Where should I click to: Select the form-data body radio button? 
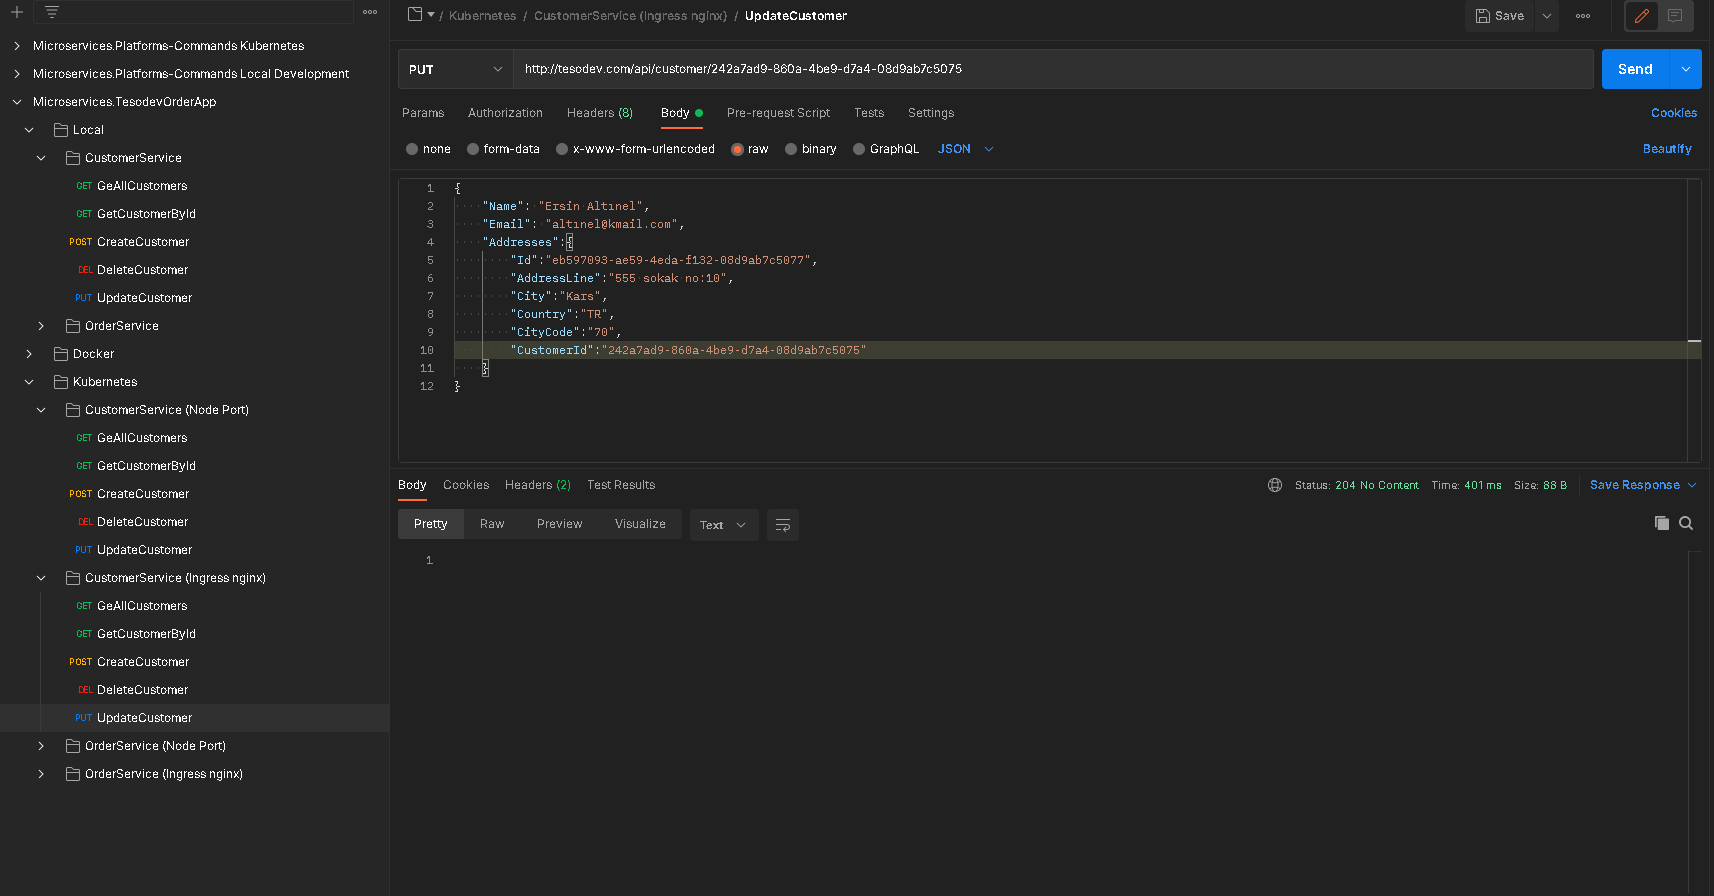[x=473, y=149]
